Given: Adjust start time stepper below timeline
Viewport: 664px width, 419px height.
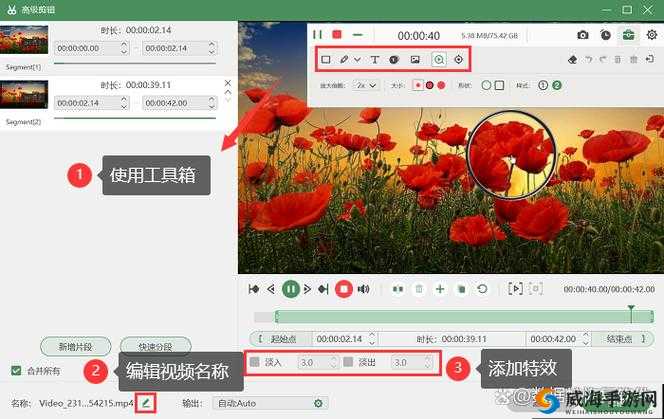Looking at the screenshot, I should 372,339.
